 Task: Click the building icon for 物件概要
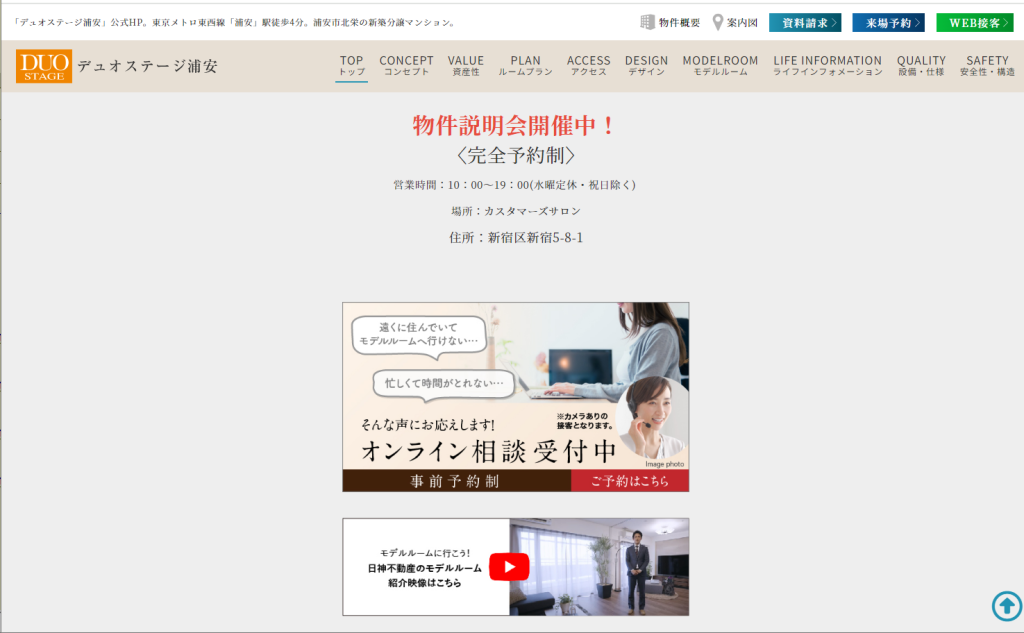(x=647, y=22)
